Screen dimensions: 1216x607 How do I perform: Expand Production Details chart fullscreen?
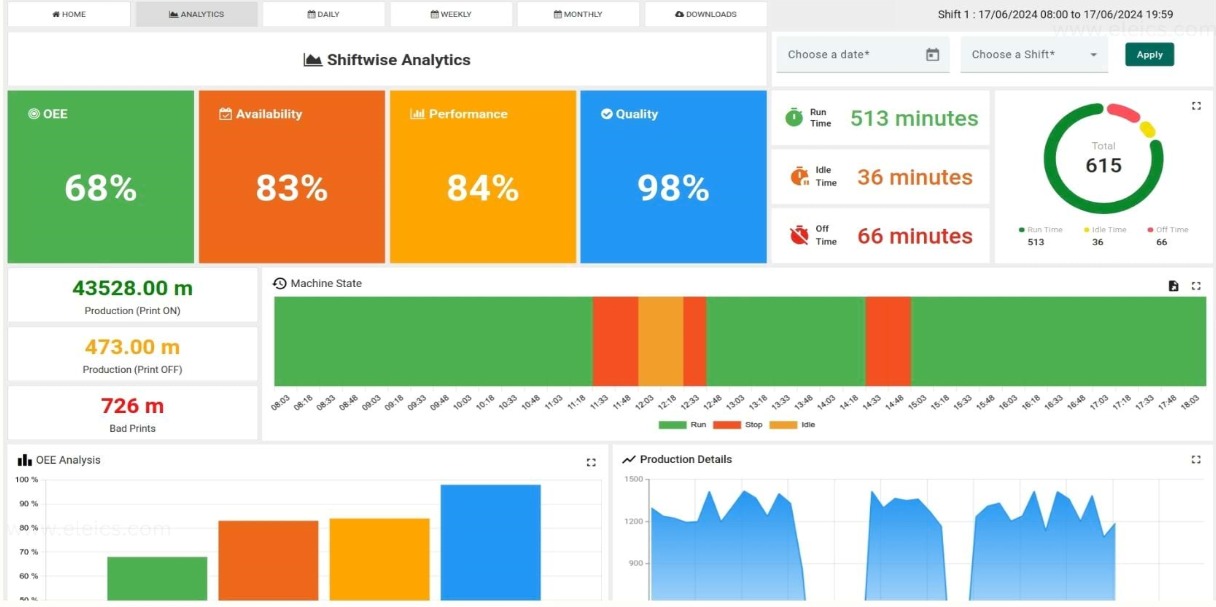pyautogui.click(x=1196, y=460)
